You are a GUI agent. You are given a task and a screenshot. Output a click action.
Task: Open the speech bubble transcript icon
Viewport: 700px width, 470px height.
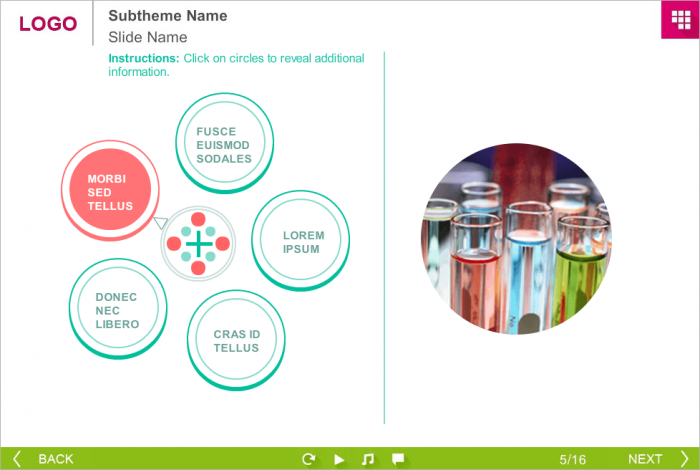click(x=398, y=459)
